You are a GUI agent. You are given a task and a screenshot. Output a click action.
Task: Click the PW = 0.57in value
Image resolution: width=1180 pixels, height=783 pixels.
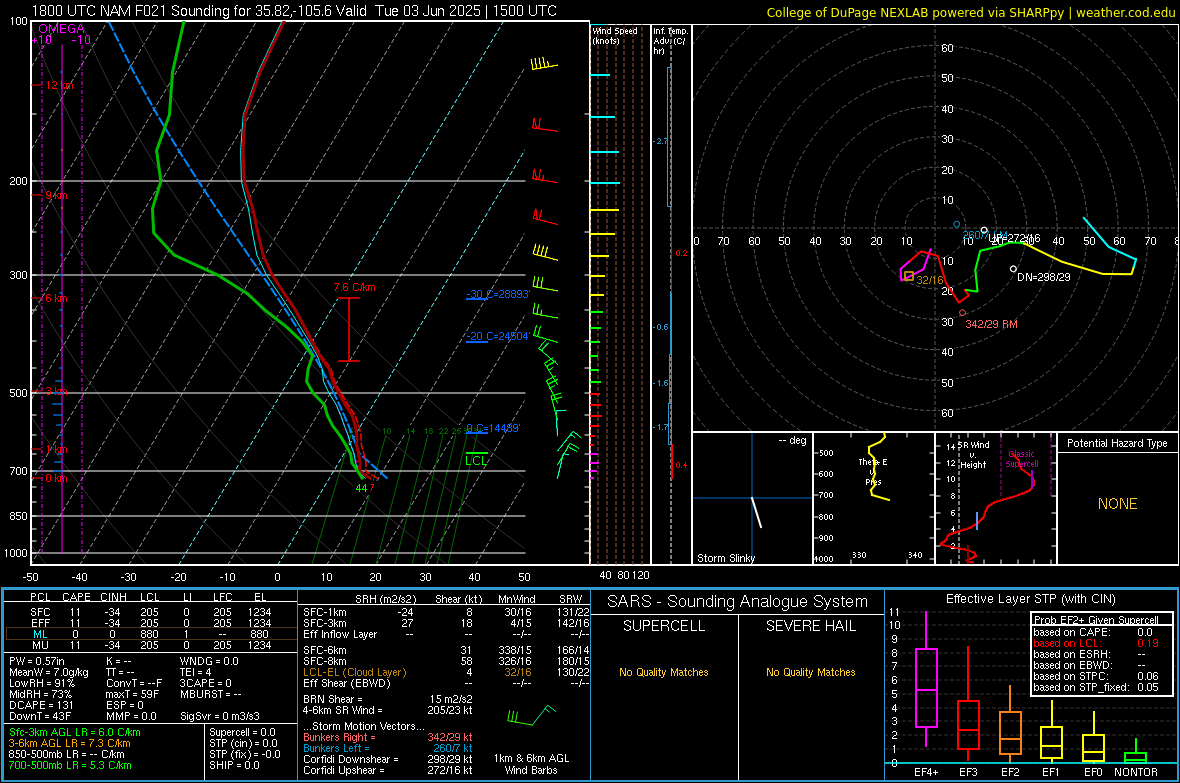click(x=37, y=661)
